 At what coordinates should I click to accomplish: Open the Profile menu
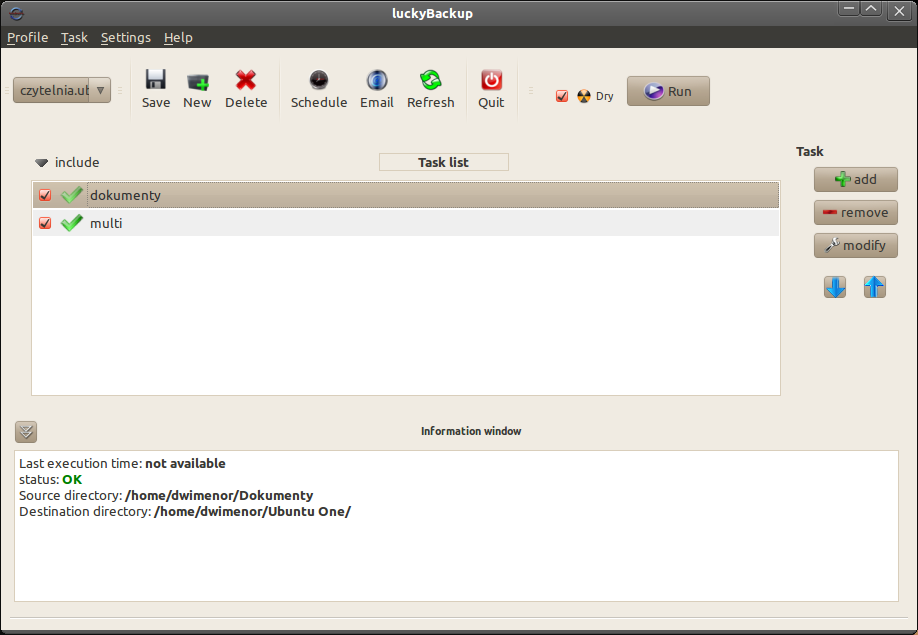click(28, 37)
